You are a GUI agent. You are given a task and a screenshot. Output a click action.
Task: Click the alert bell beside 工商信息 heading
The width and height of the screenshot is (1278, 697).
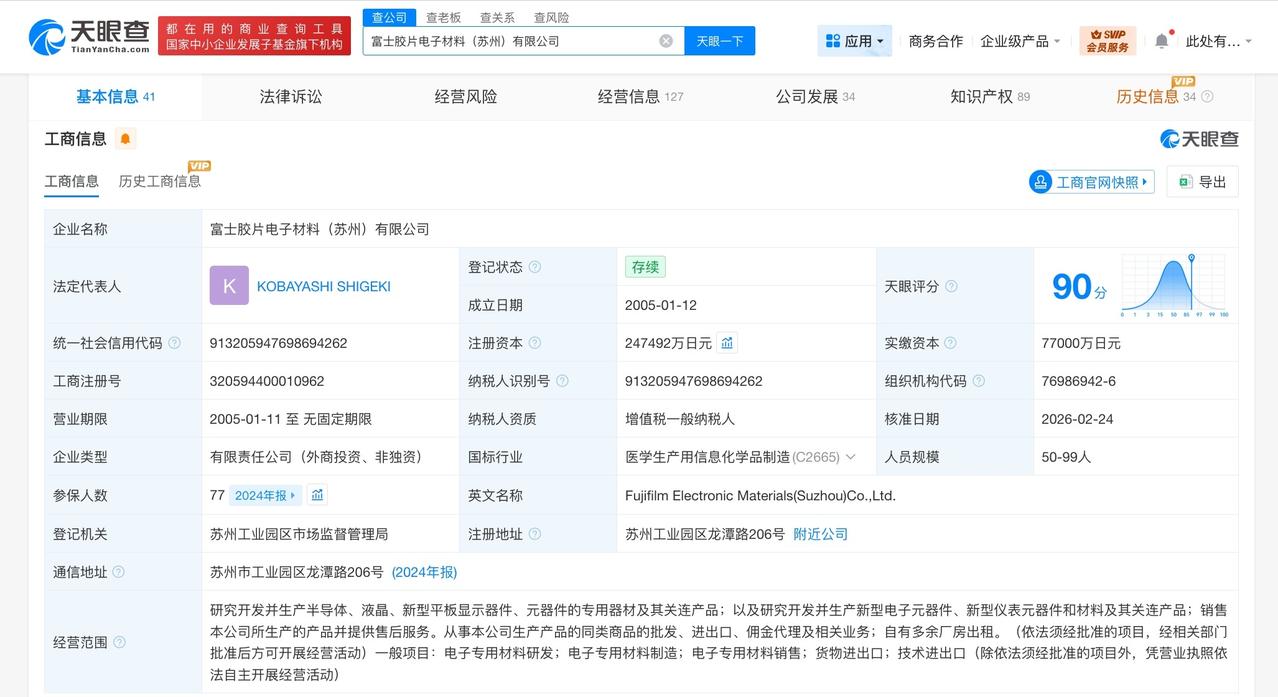tap(124, 138)
